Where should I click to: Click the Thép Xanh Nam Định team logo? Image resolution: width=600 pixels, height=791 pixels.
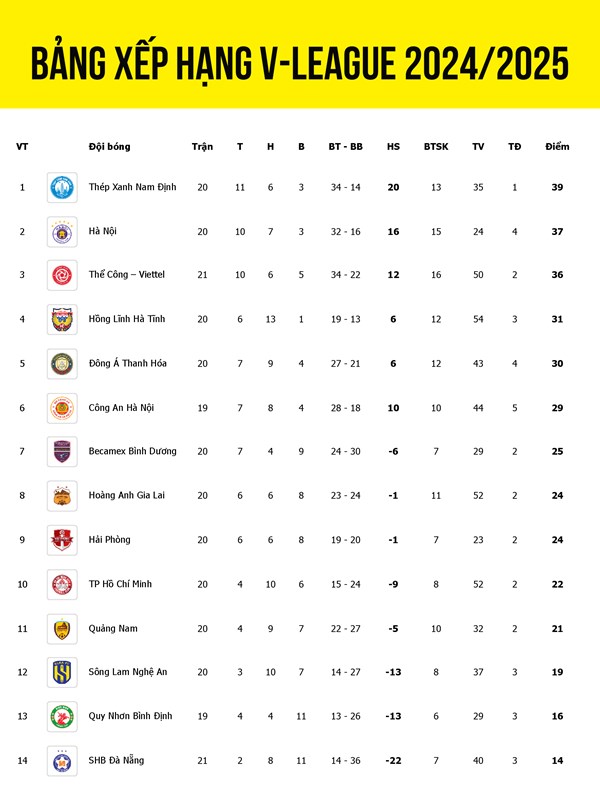click(x=62, y=187)
